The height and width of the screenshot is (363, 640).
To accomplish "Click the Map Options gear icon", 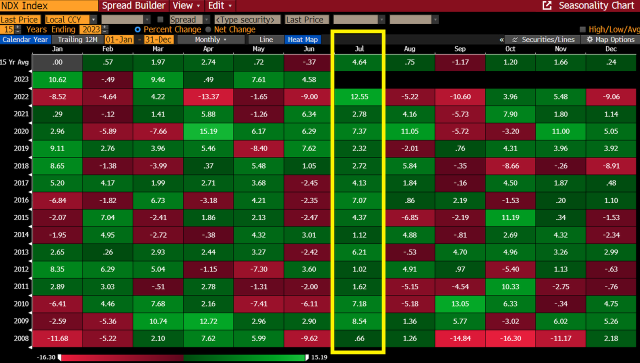I will coord(590,40).
